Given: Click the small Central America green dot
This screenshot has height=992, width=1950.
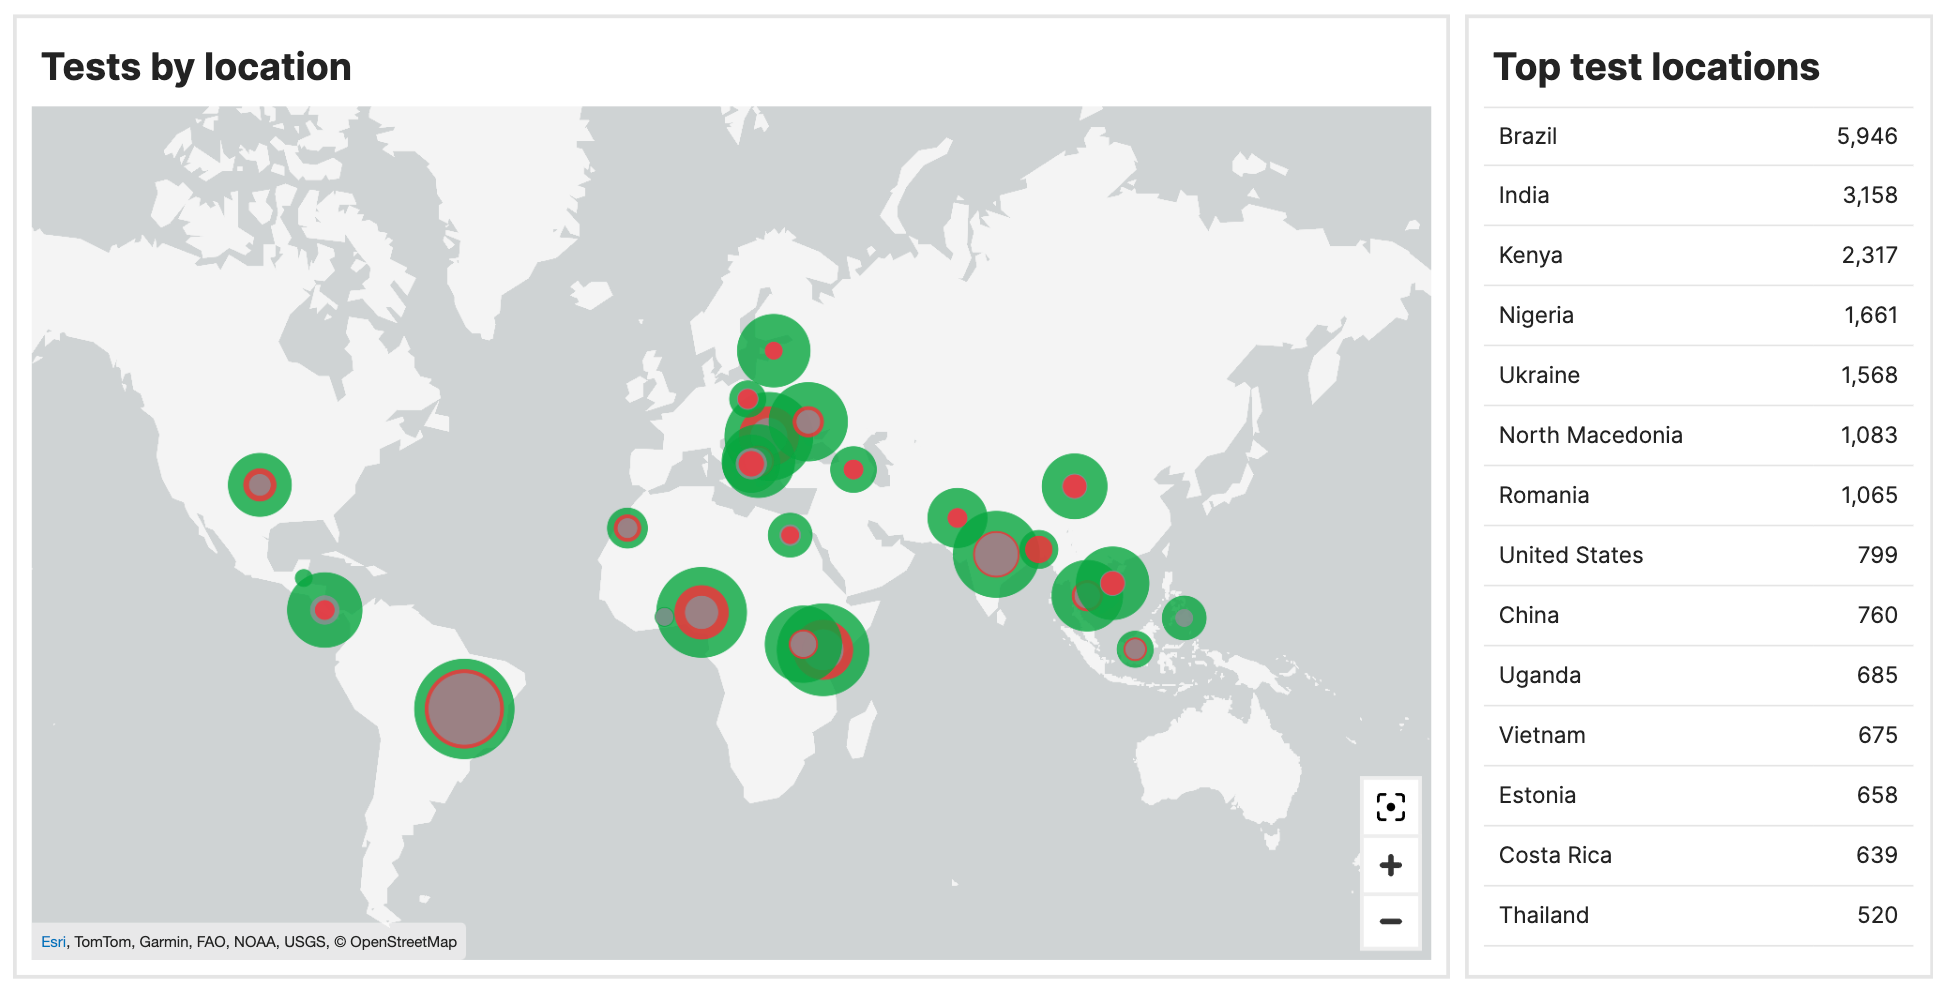Looking at the screenshot, I should 301,576.
